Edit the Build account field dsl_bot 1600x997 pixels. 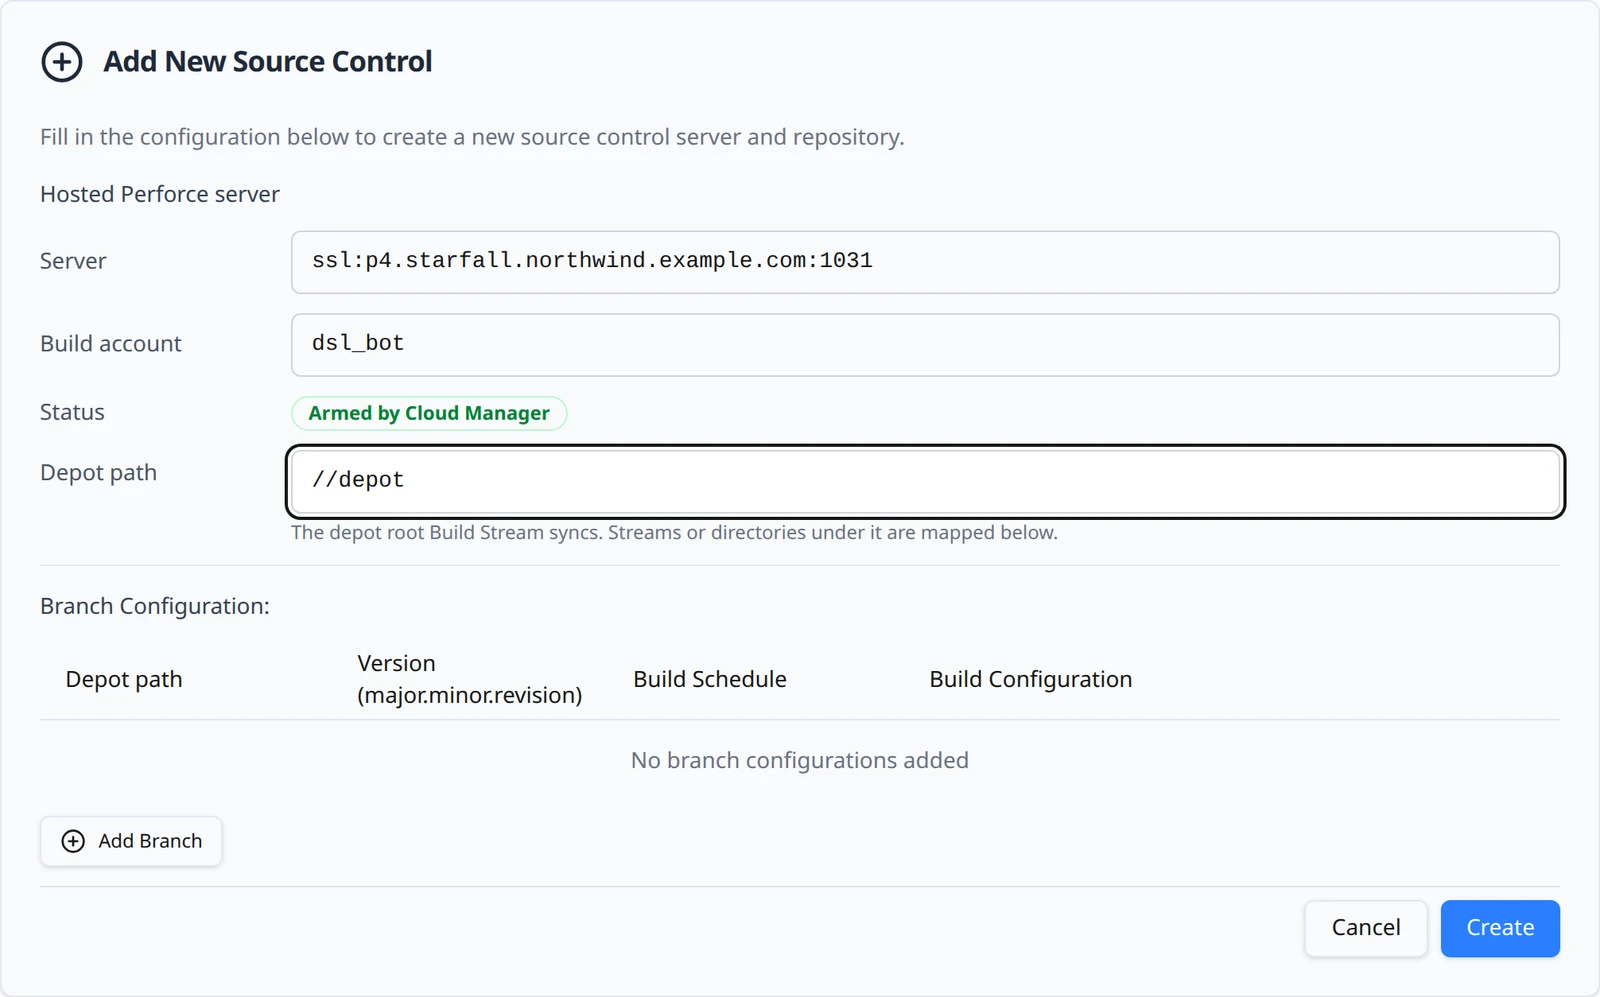(925, 345)
